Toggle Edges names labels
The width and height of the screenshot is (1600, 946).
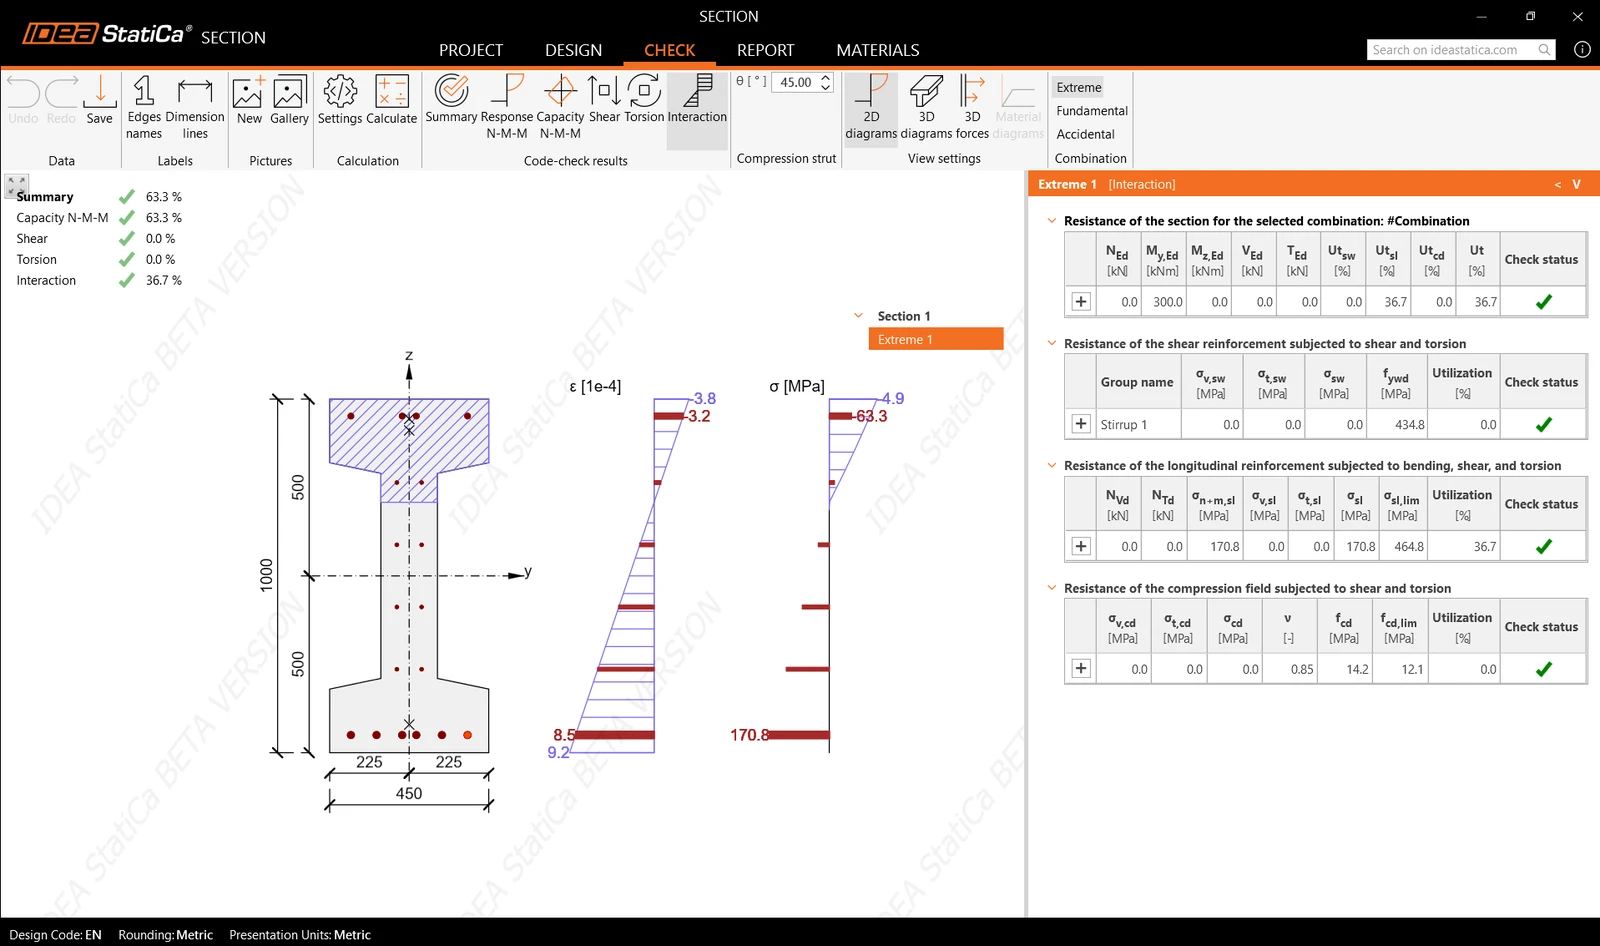[144, 108]
